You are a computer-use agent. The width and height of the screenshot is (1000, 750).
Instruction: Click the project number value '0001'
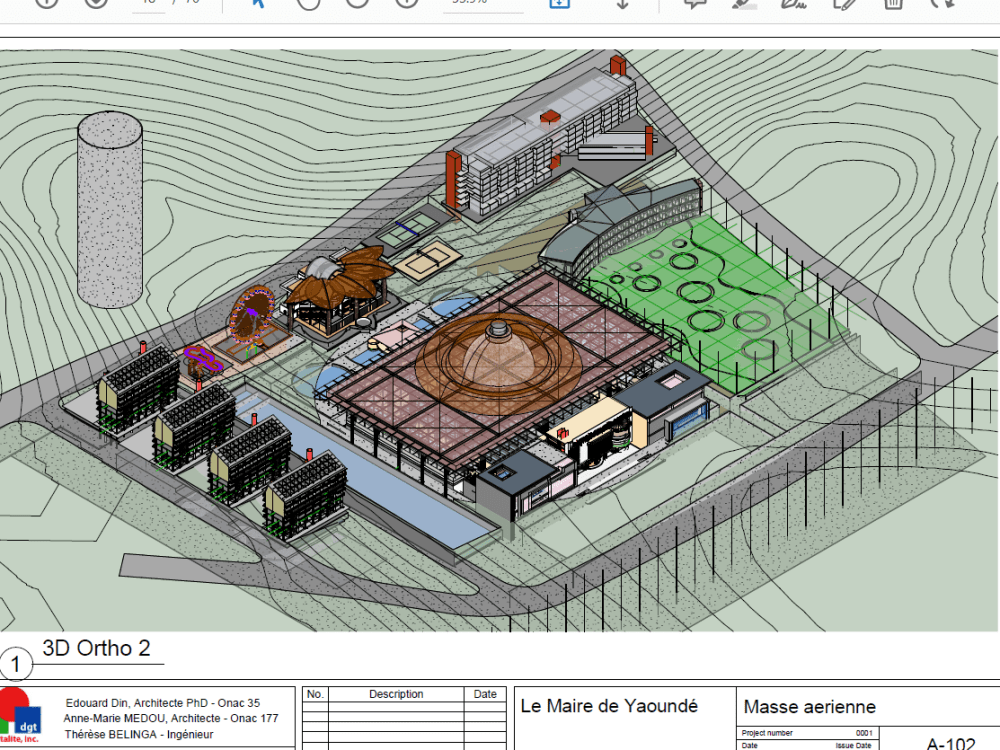[864, 733]
